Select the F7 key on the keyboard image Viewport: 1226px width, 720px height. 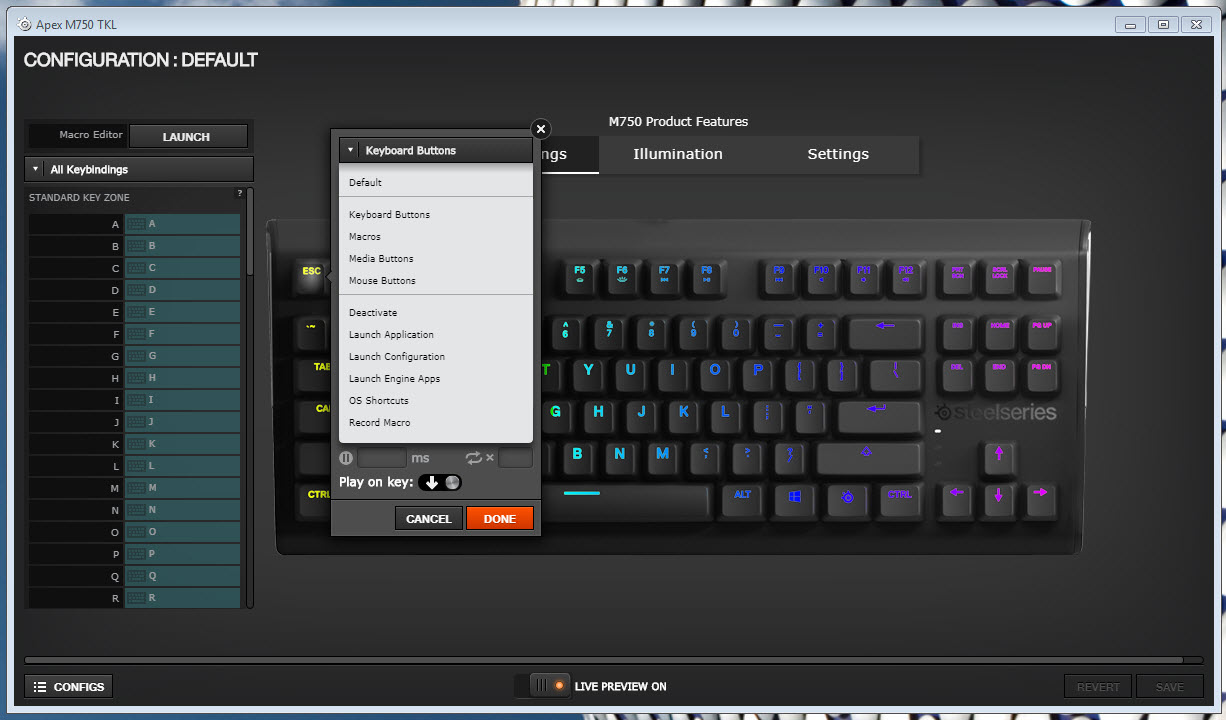tap(664, 277)
